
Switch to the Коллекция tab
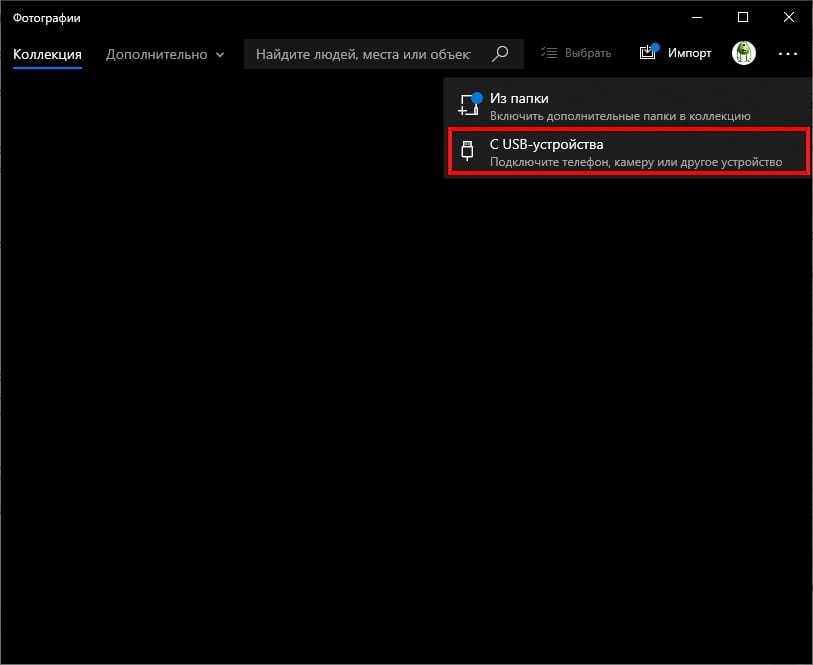coord(47,54)
